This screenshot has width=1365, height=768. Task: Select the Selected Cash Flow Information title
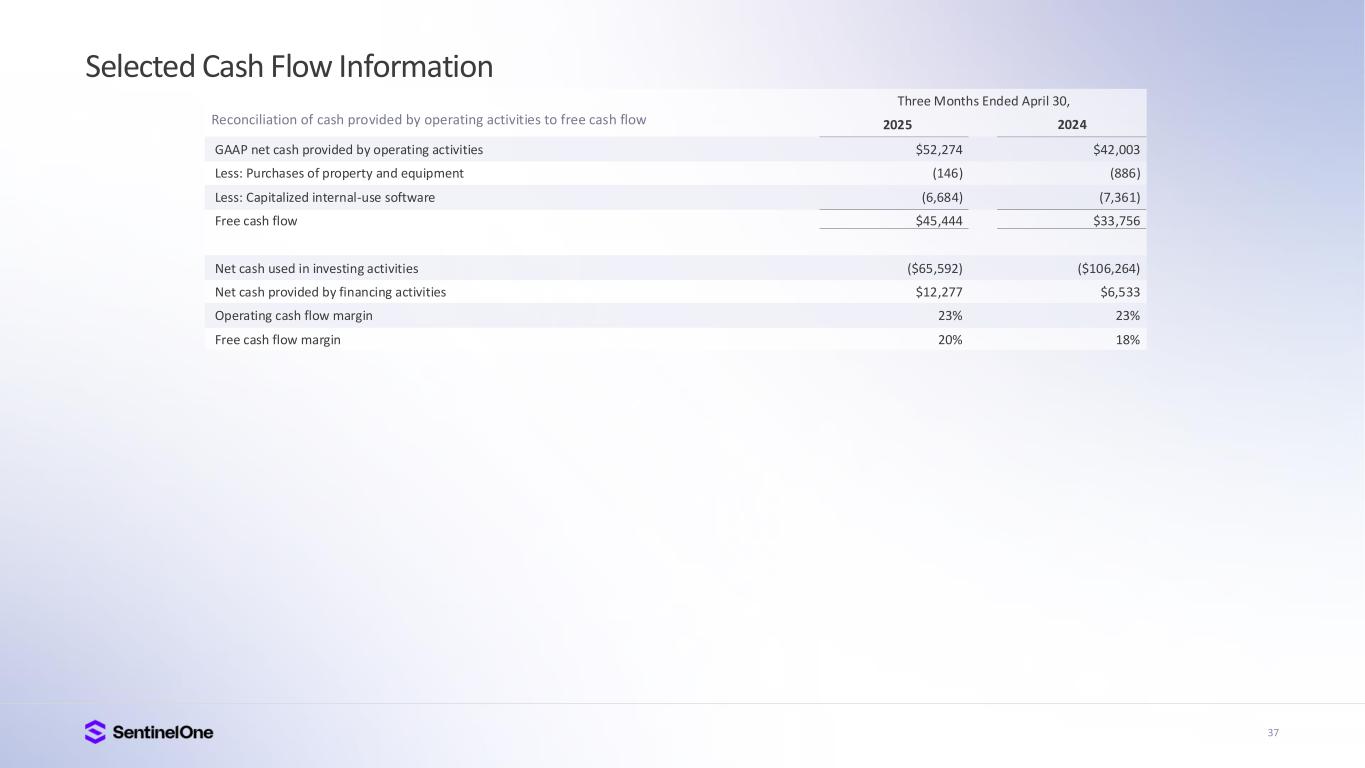click(289, 67)
